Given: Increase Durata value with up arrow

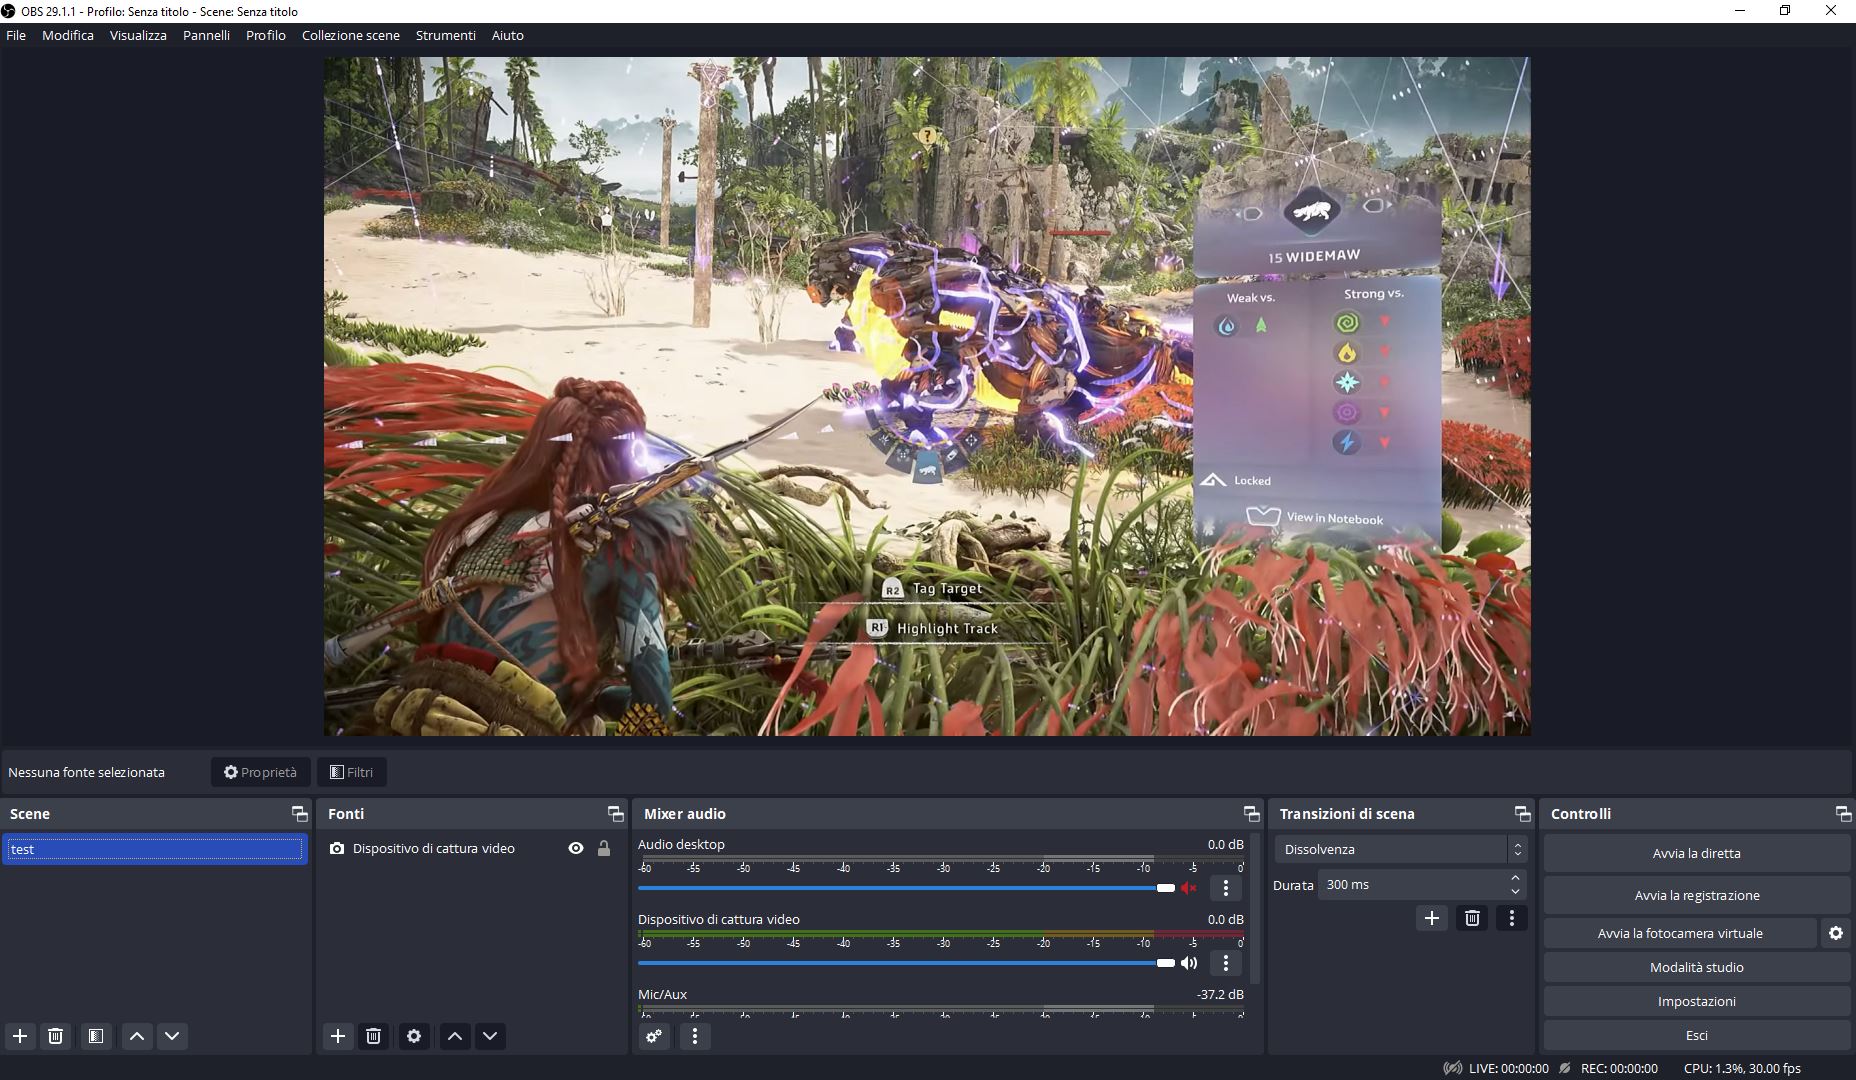Looking at the screenshot, I should (x=1516, y=878).
